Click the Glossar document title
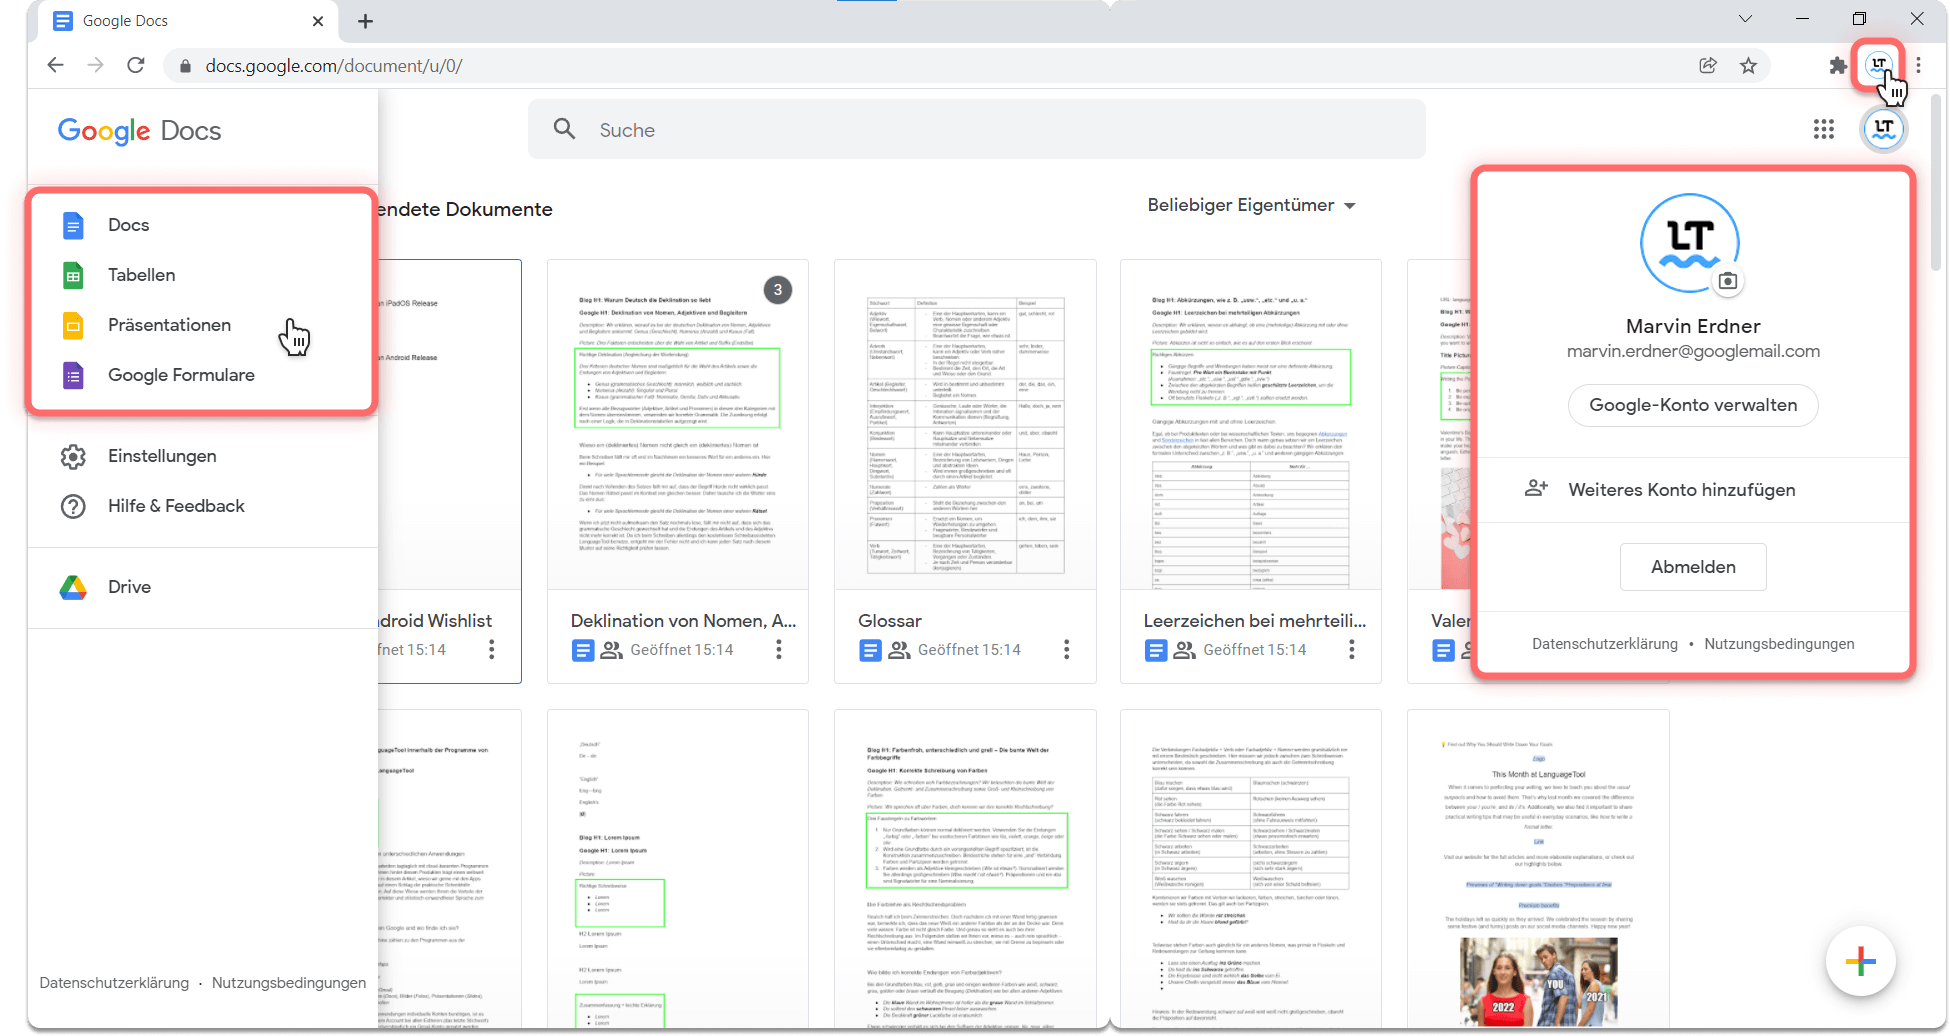Viewport: 1950px width, 1036px height. [x=889, y=621]
